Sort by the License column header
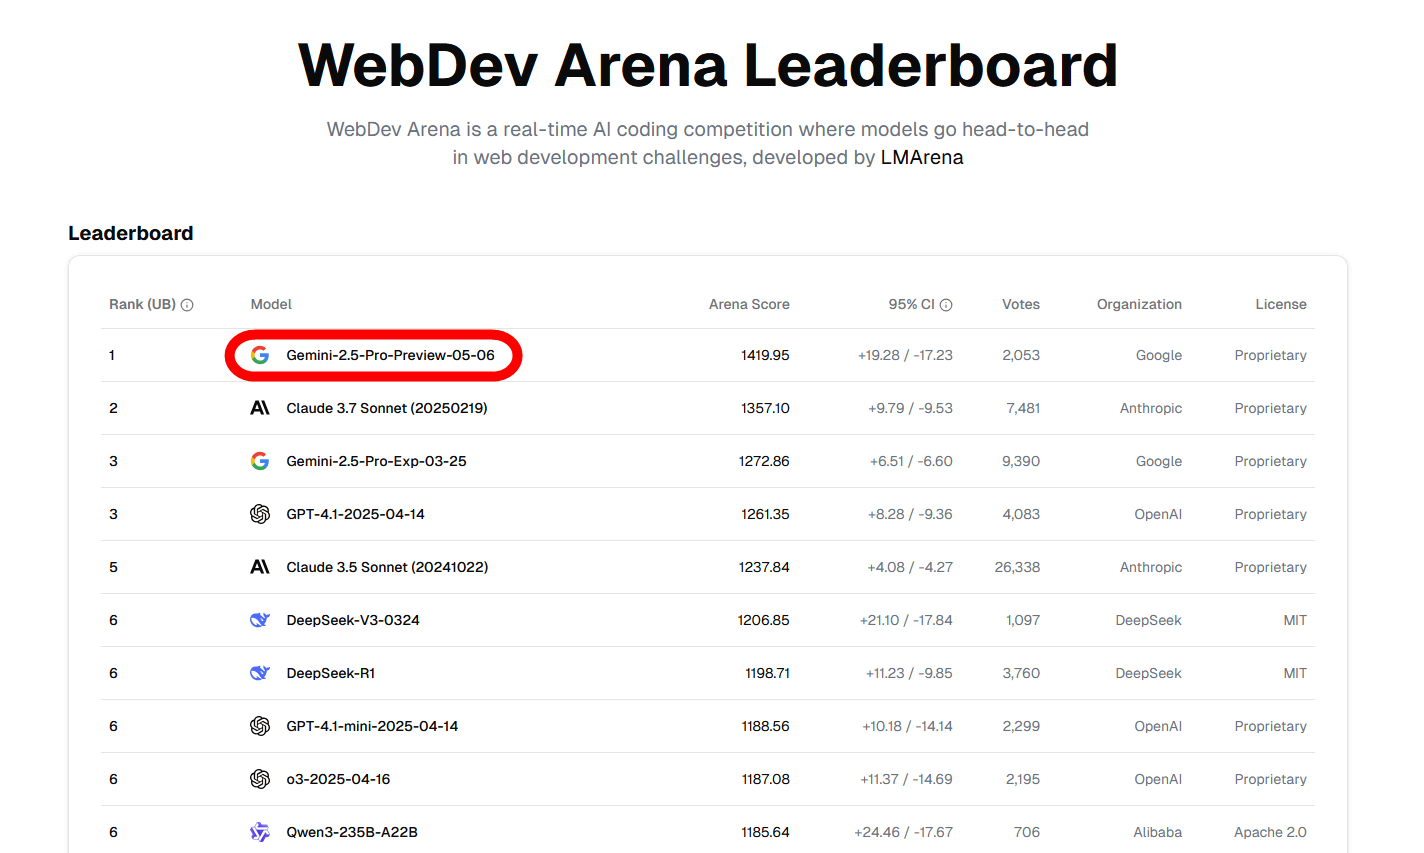 pyautogui.click(x=1281, y=304)
